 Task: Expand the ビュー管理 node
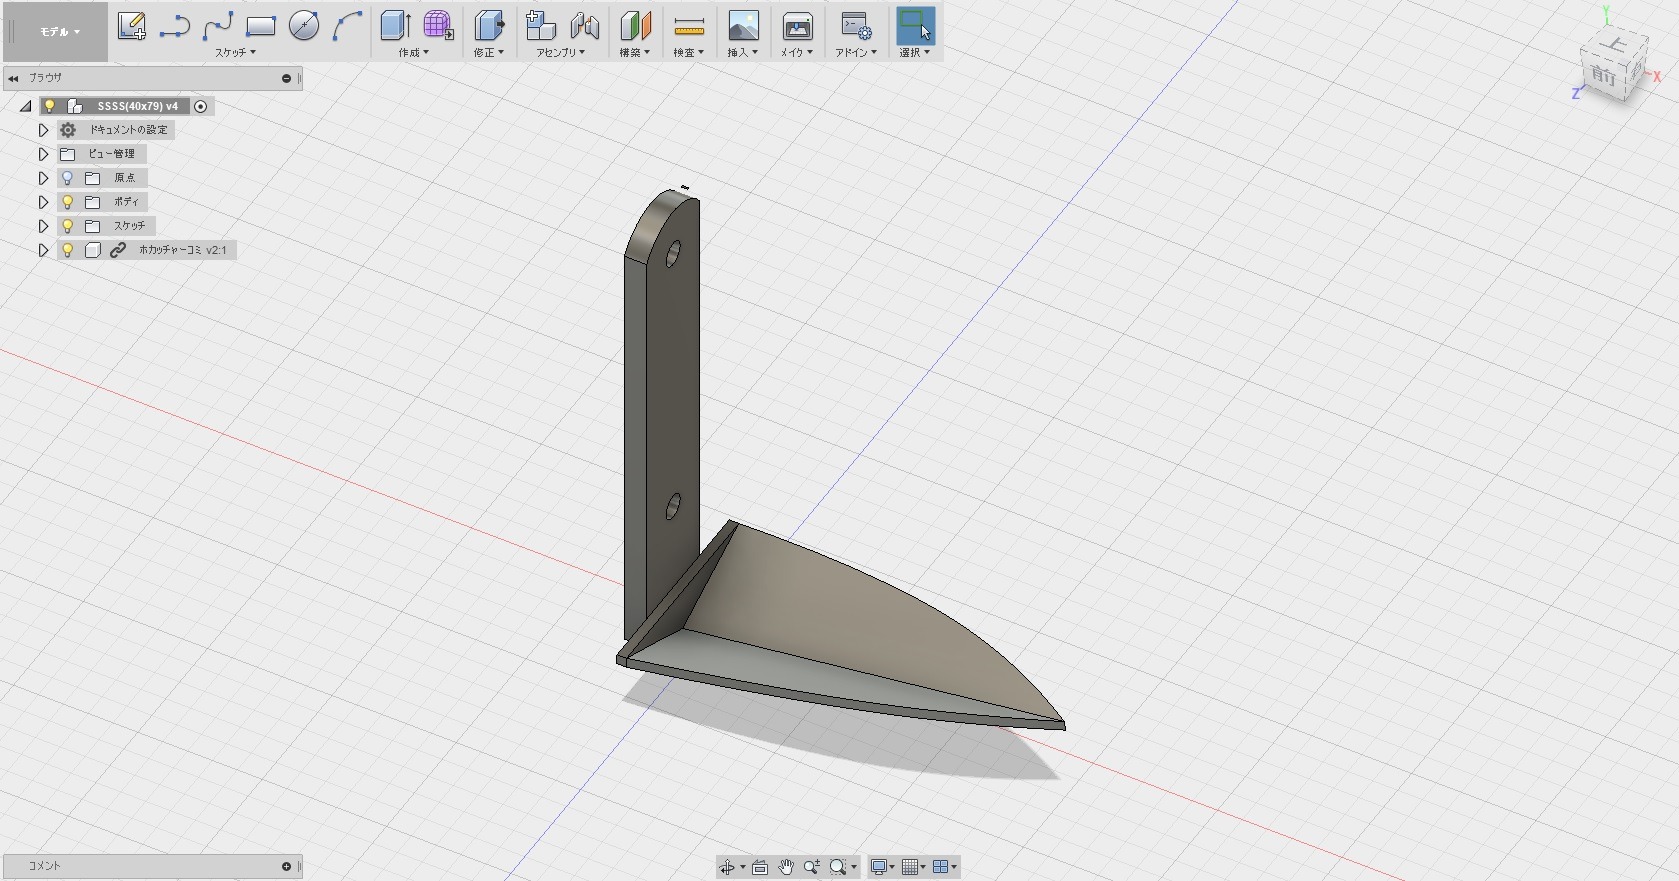(x=43, y=154)
